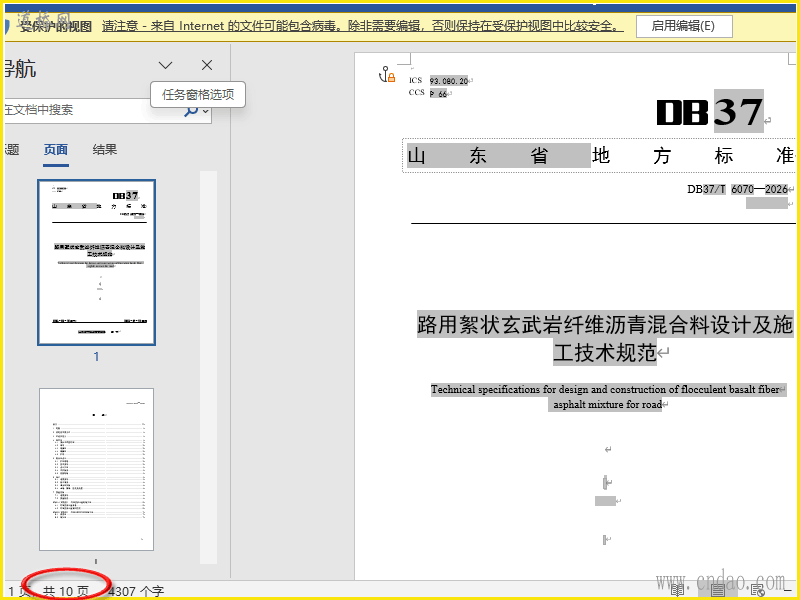Viewport: 800px width, 600px height.
Task: Switch to Print Layout view icon
Action: point(718,591)
